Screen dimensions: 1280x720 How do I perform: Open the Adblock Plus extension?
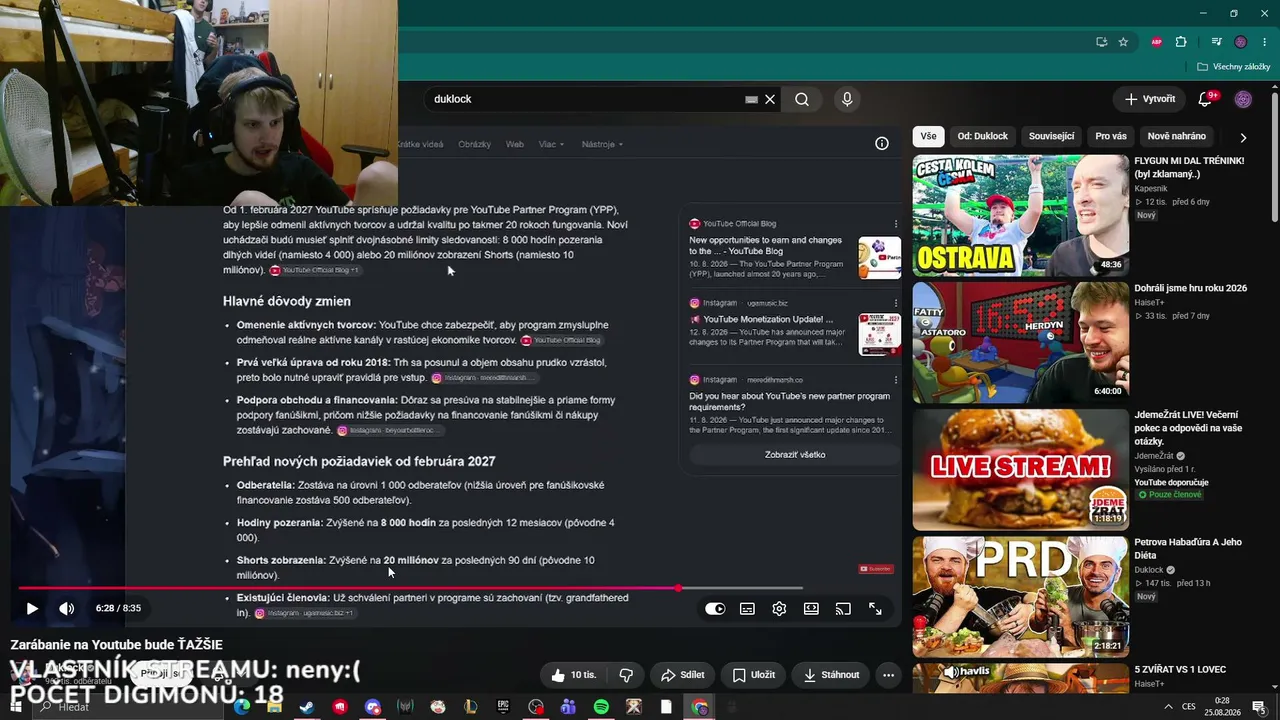point(1157,42)
